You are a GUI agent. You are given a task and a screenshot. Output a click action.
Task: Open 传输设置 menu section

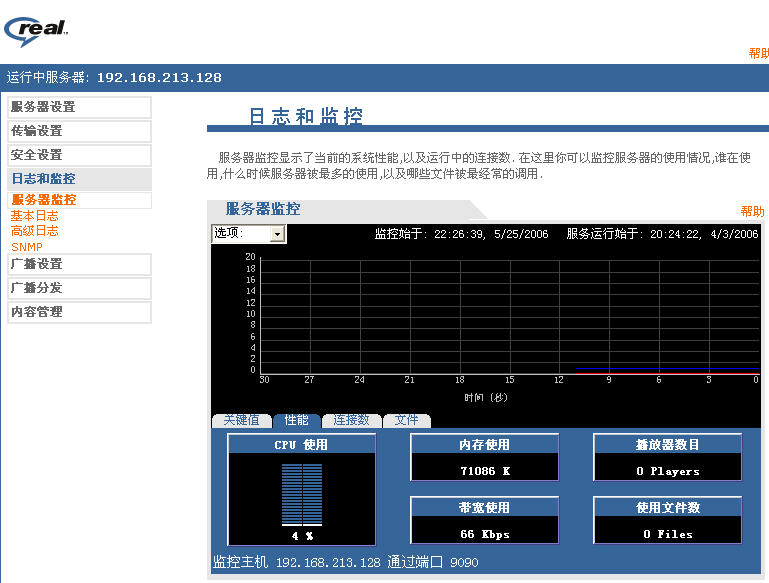click(79, 131)
